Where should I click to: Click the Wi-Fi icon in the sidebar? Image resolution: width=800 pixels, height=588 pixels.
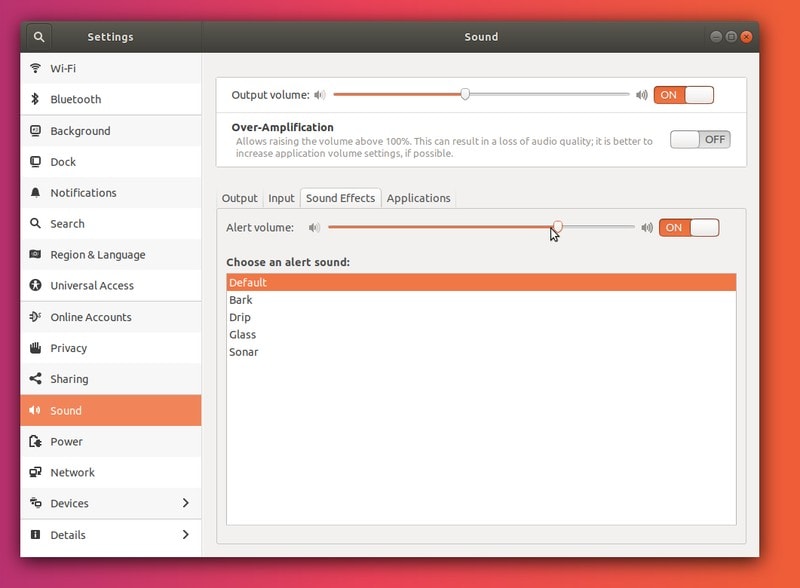click(36, 68)
